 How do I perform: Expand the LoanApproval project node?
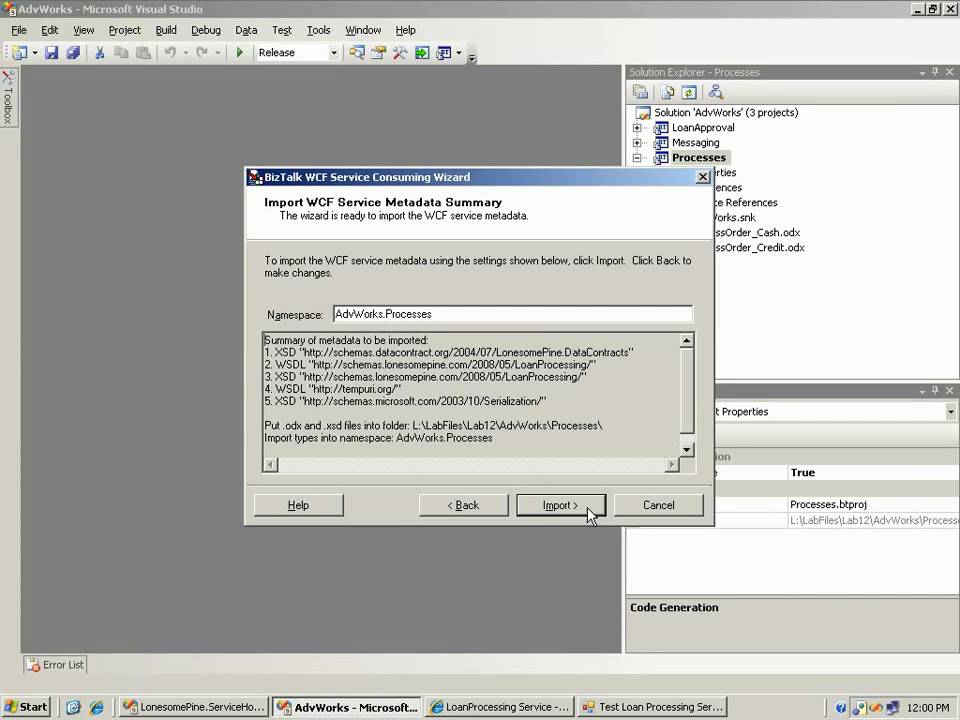coord(637,128)
